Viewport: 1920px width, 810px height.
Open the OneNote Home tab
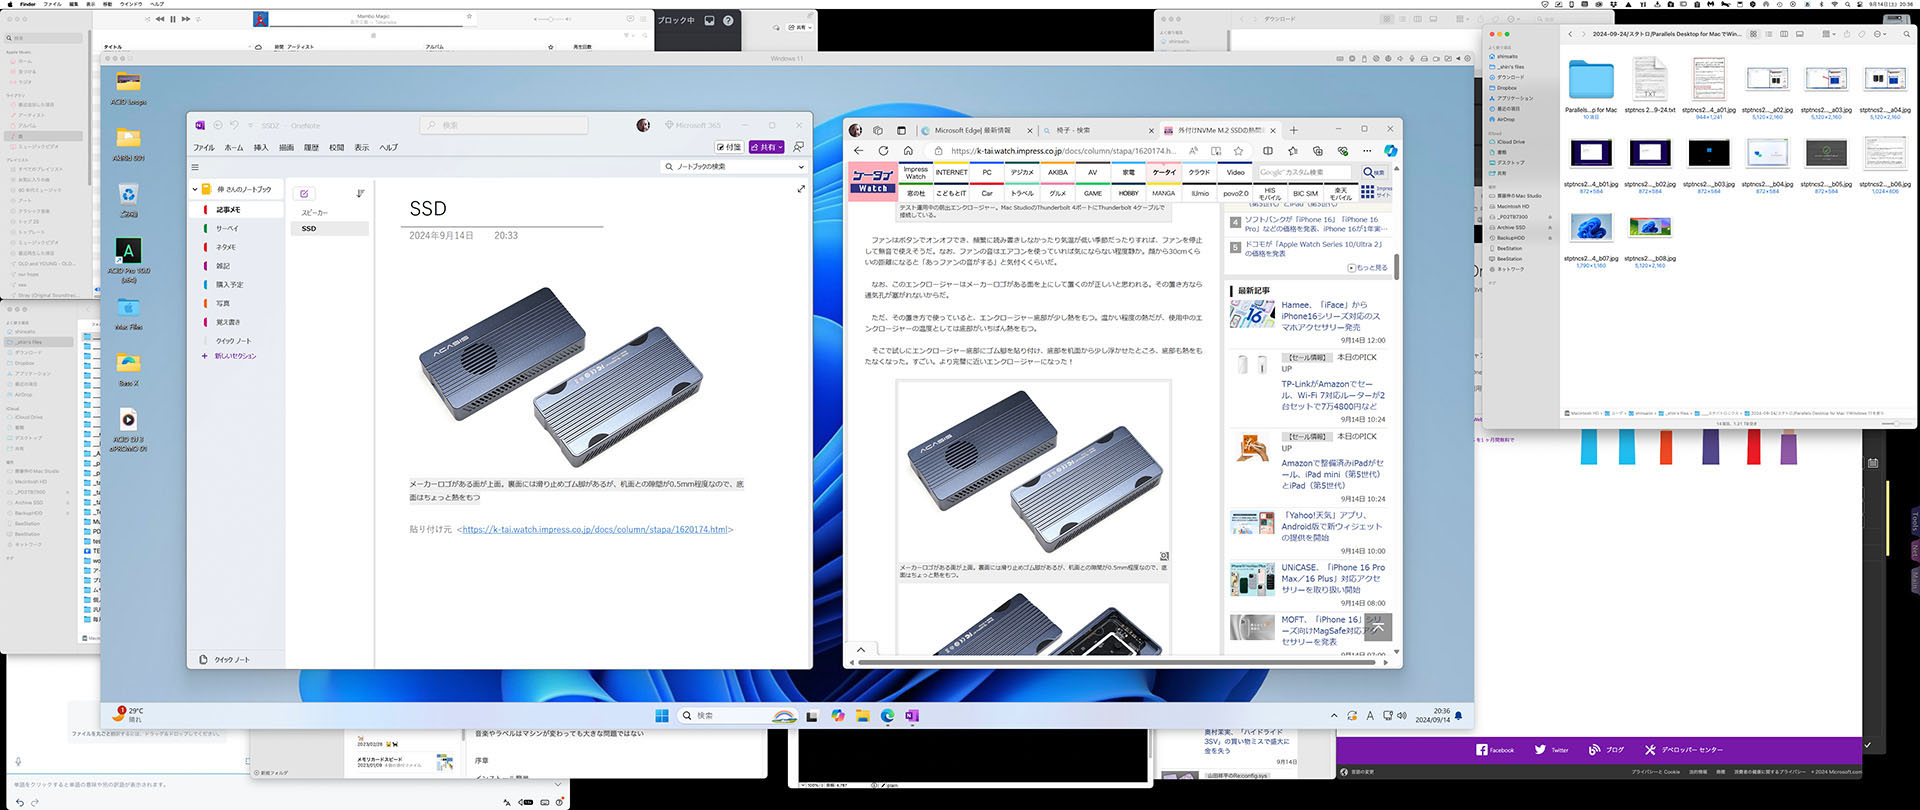point(234,147)
